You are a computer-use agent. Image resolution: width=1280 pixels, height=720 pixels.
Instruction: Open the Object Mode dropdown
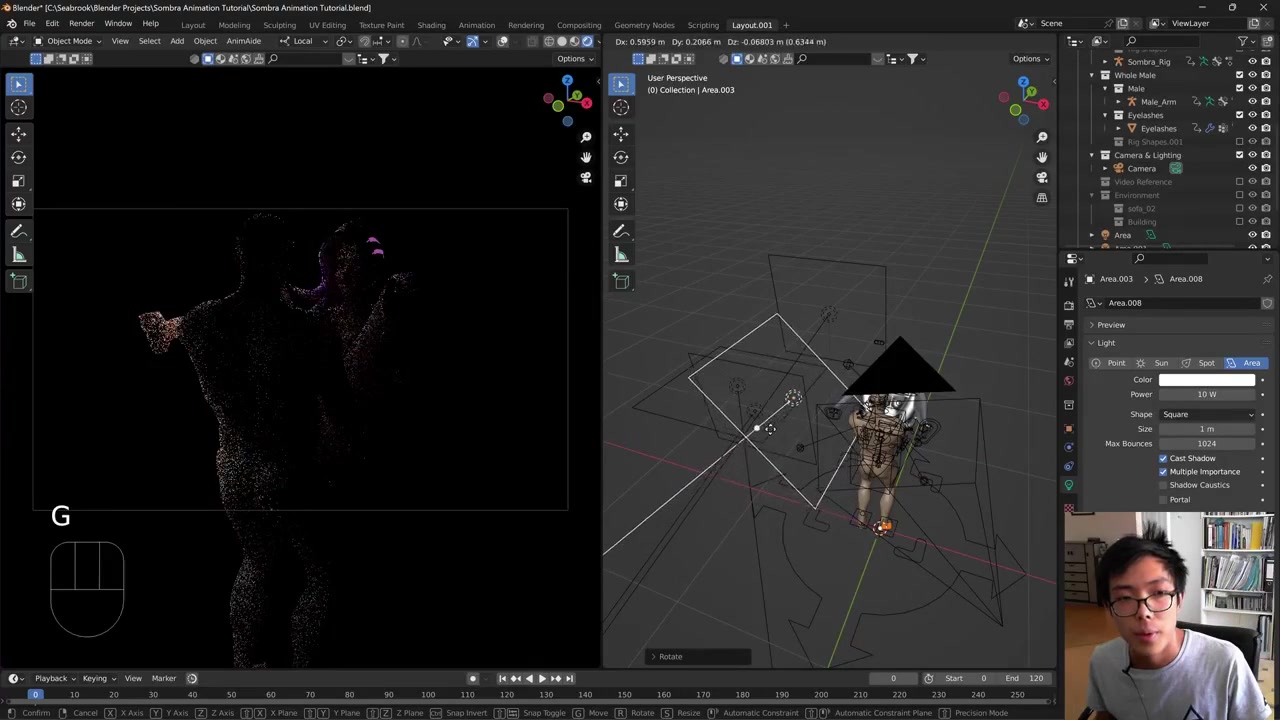(x=67, y=41)
